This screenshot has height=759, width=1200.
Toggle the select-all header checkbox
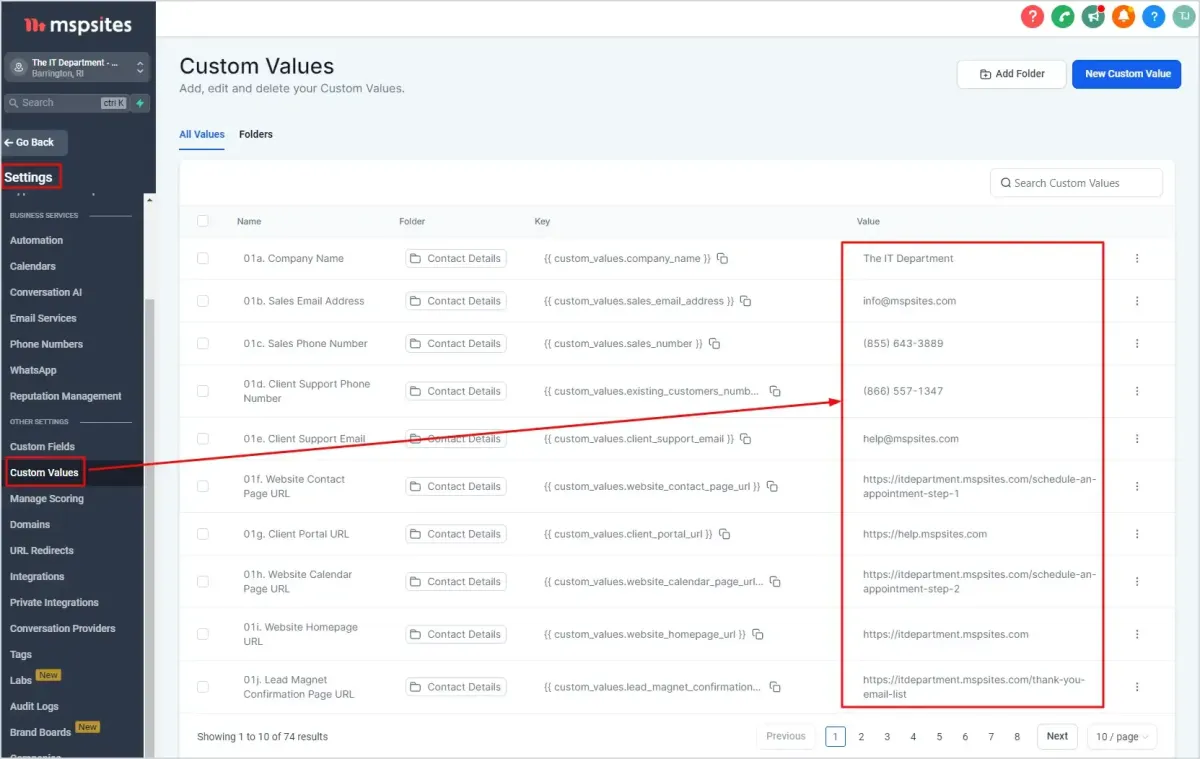pos(203,221)
